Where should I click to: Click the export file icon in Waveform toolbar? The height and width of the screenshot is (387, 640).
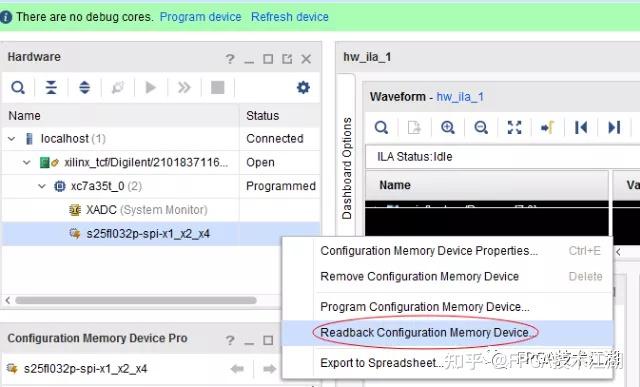(414, 127)
